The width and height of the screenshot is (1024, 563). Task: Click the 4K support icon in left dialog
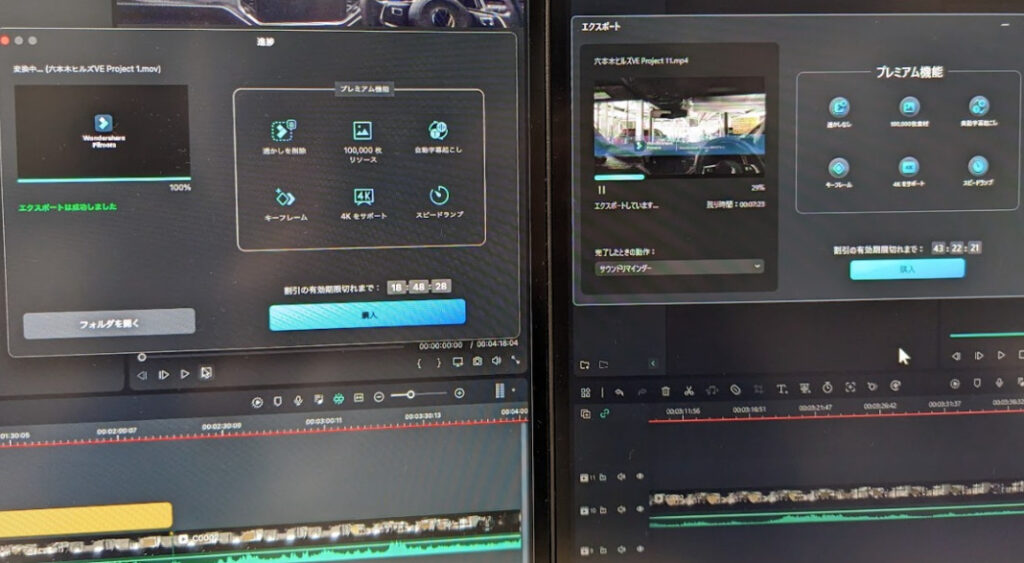point(364,197)
